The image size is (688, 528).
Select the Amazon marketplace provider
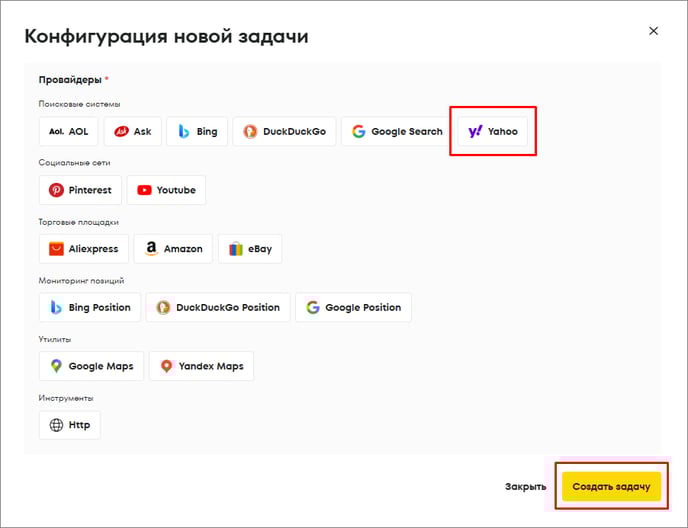point(173,249)
